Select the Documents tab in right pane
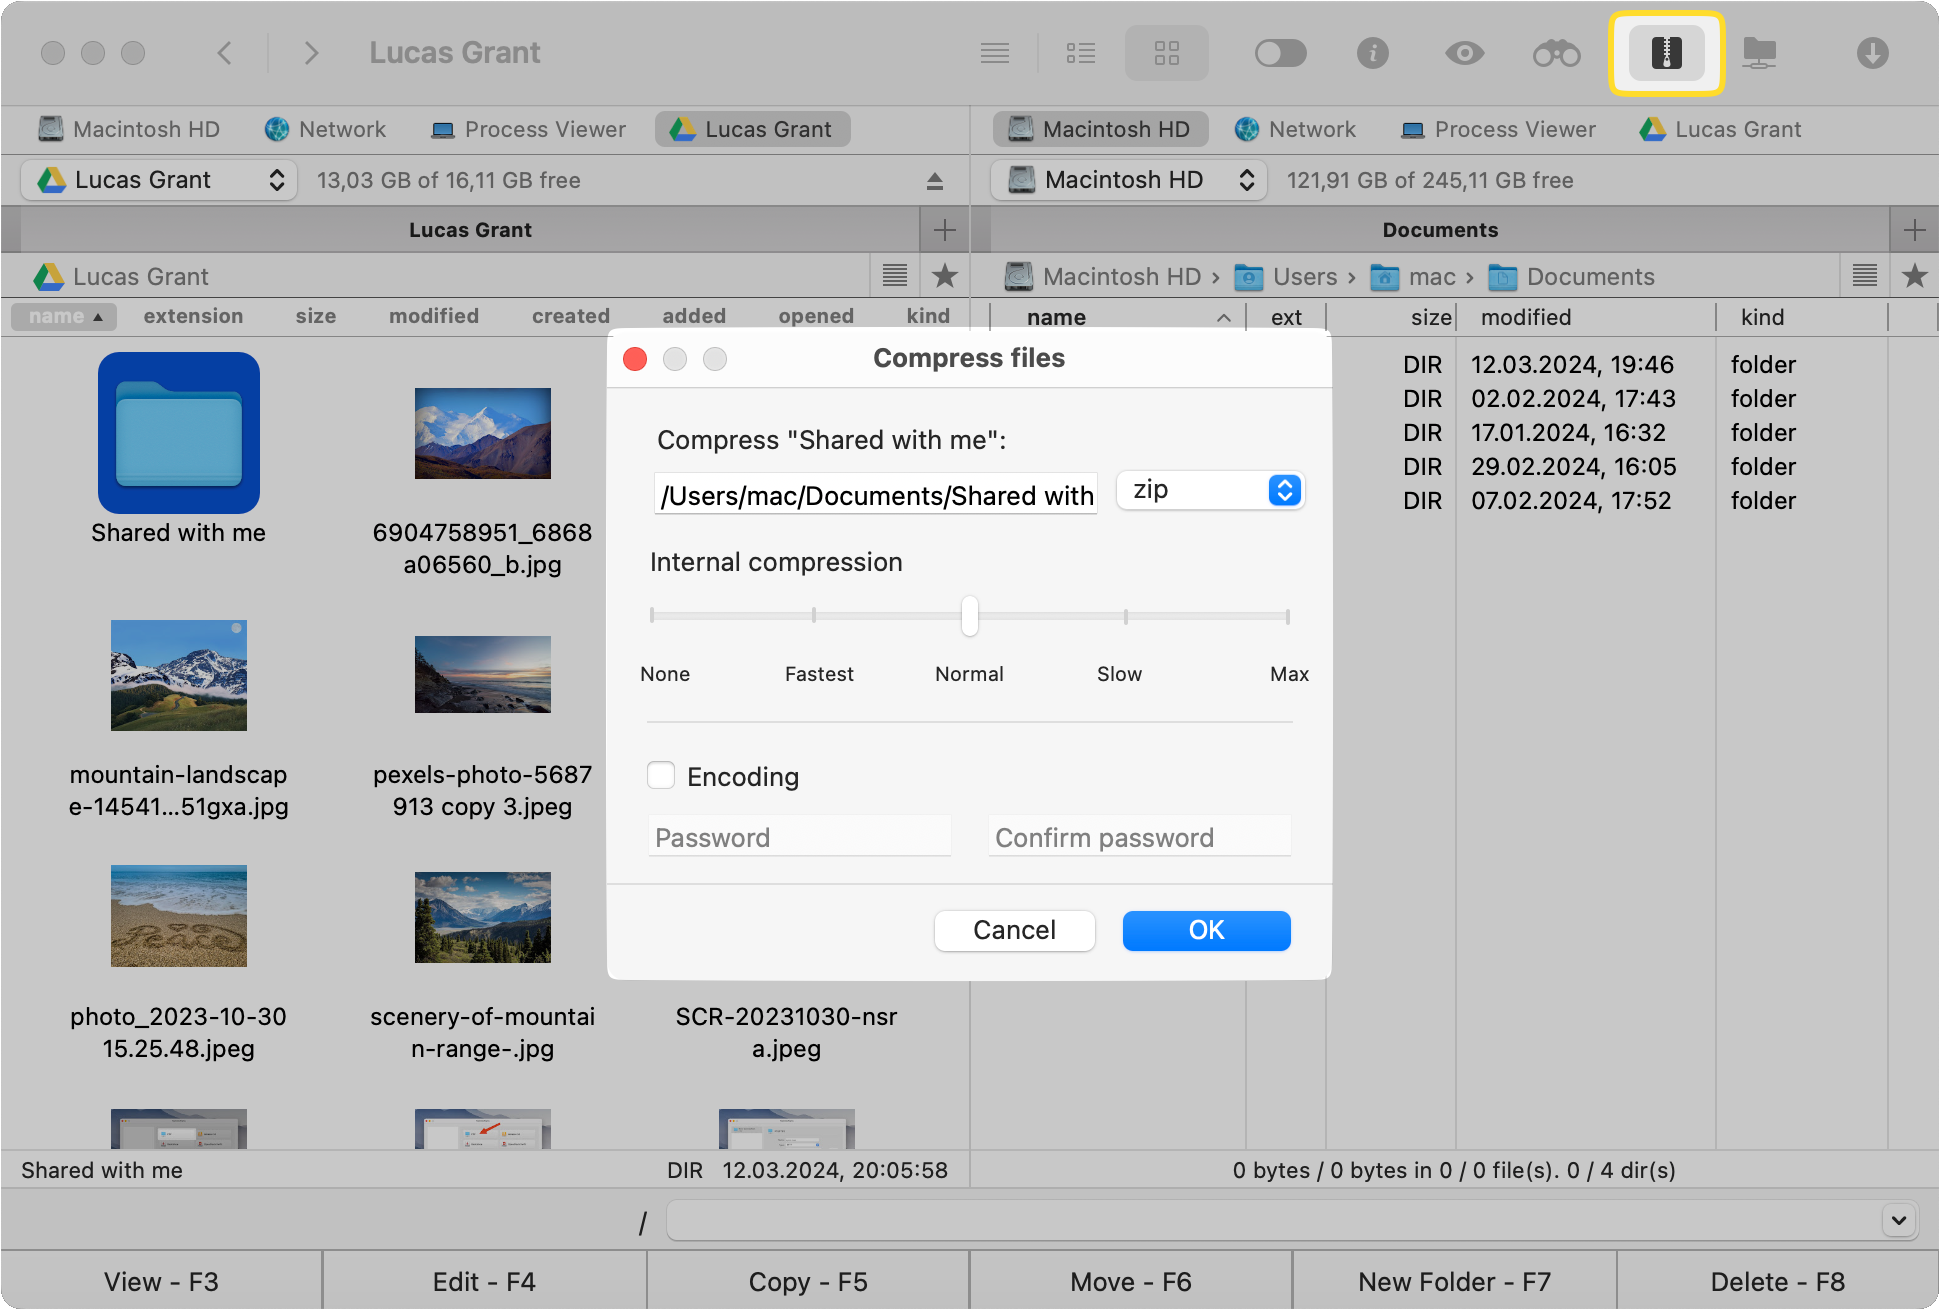The height and width of the screenshot is (1310, 1940). (x=1440, y=230)
